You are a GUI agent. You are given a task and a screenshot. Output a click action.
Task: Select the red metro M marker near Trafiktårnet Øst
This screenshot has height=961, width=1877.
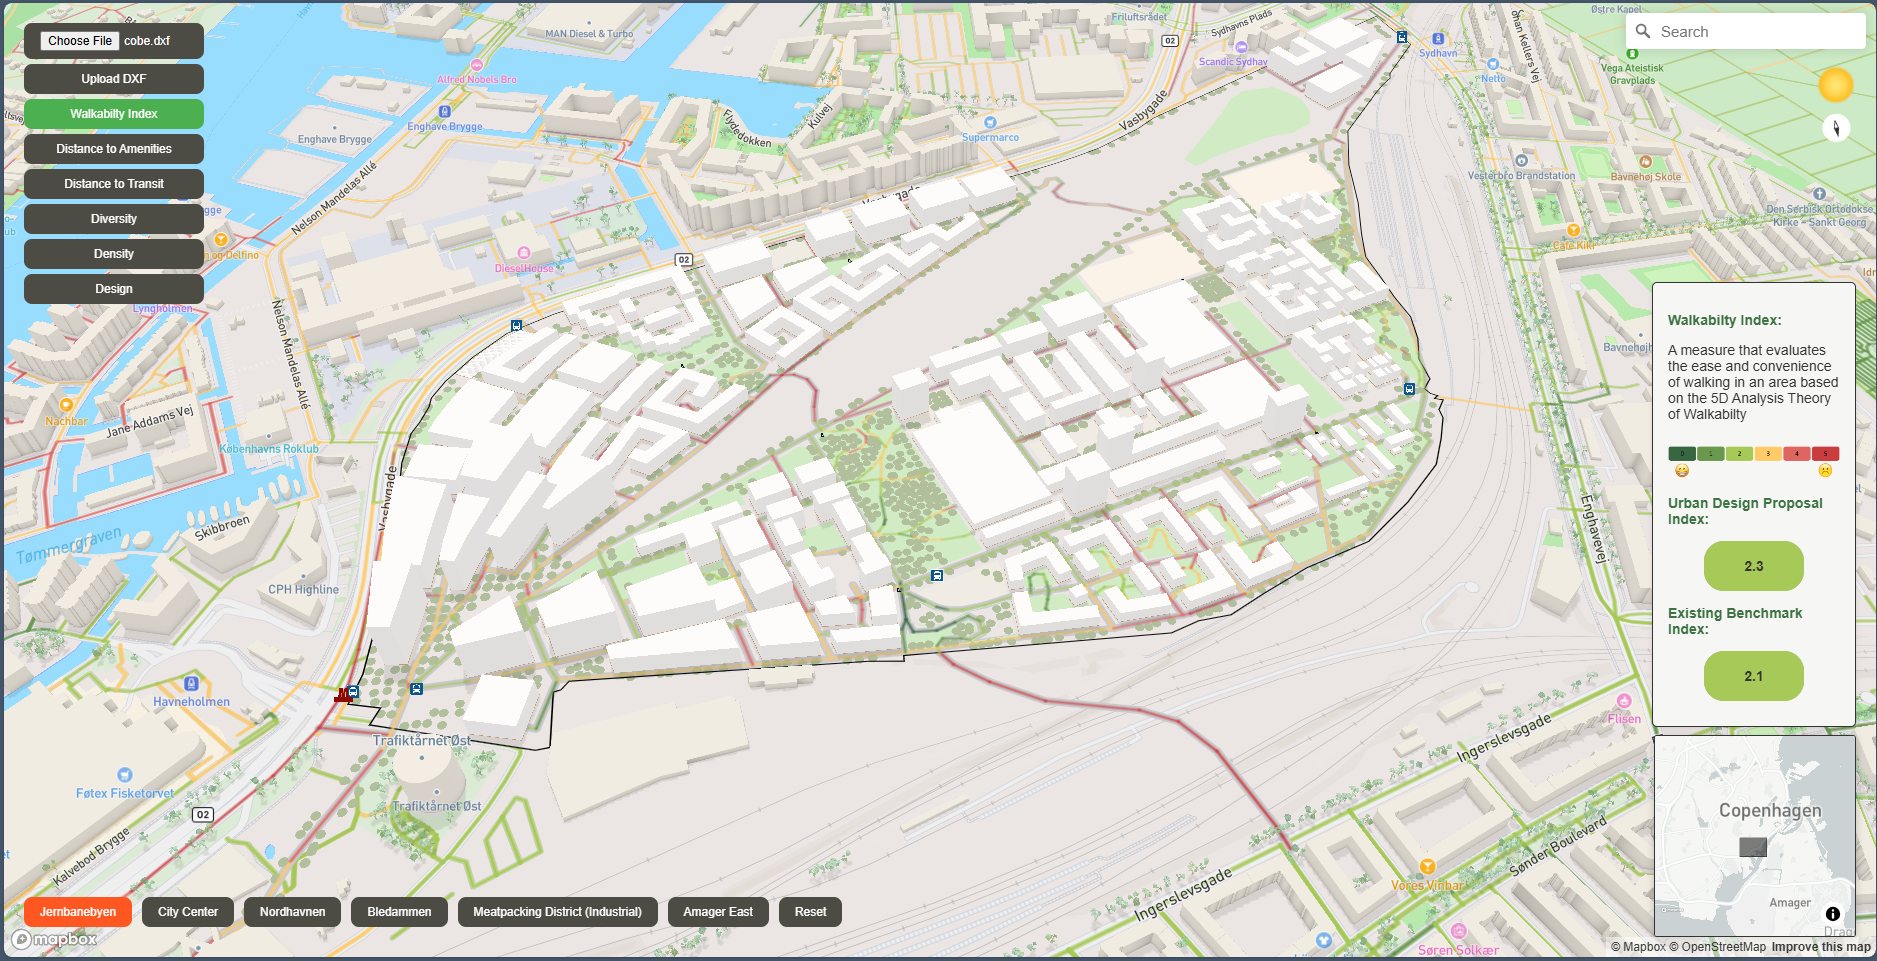coord(342,693)
